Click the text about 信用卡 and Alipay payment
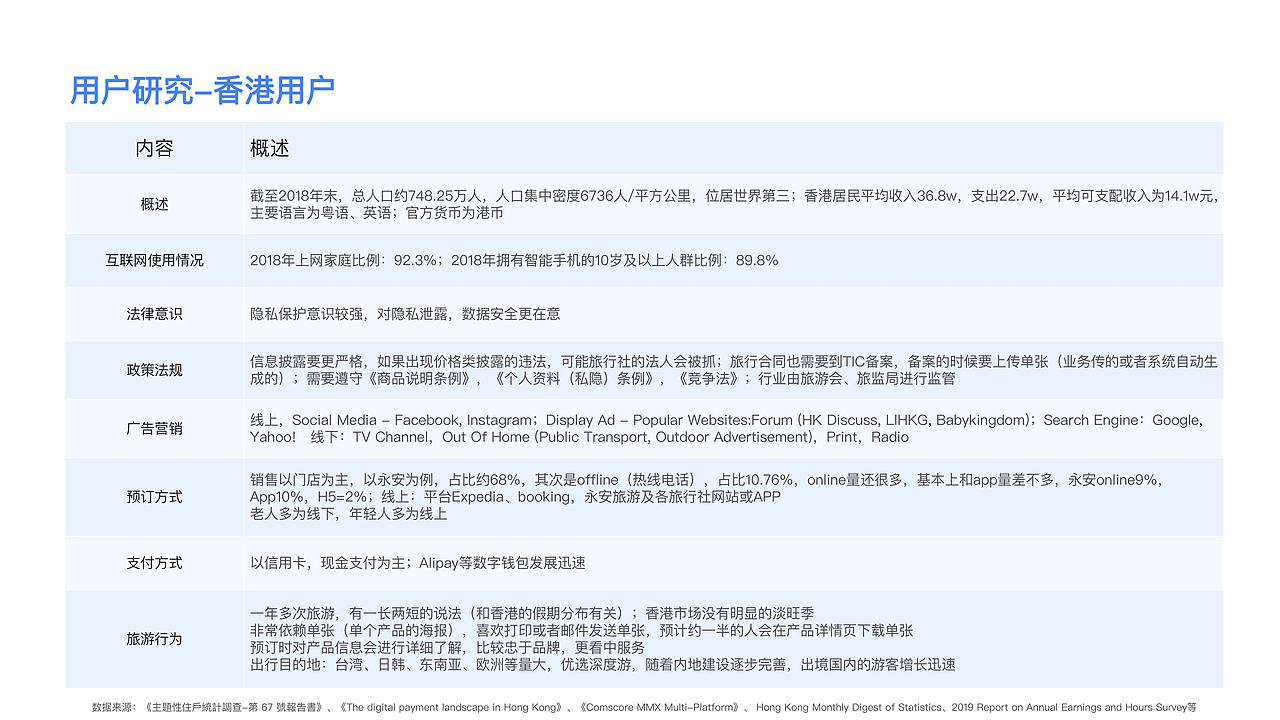1280x720 pixels. point(418,563)
